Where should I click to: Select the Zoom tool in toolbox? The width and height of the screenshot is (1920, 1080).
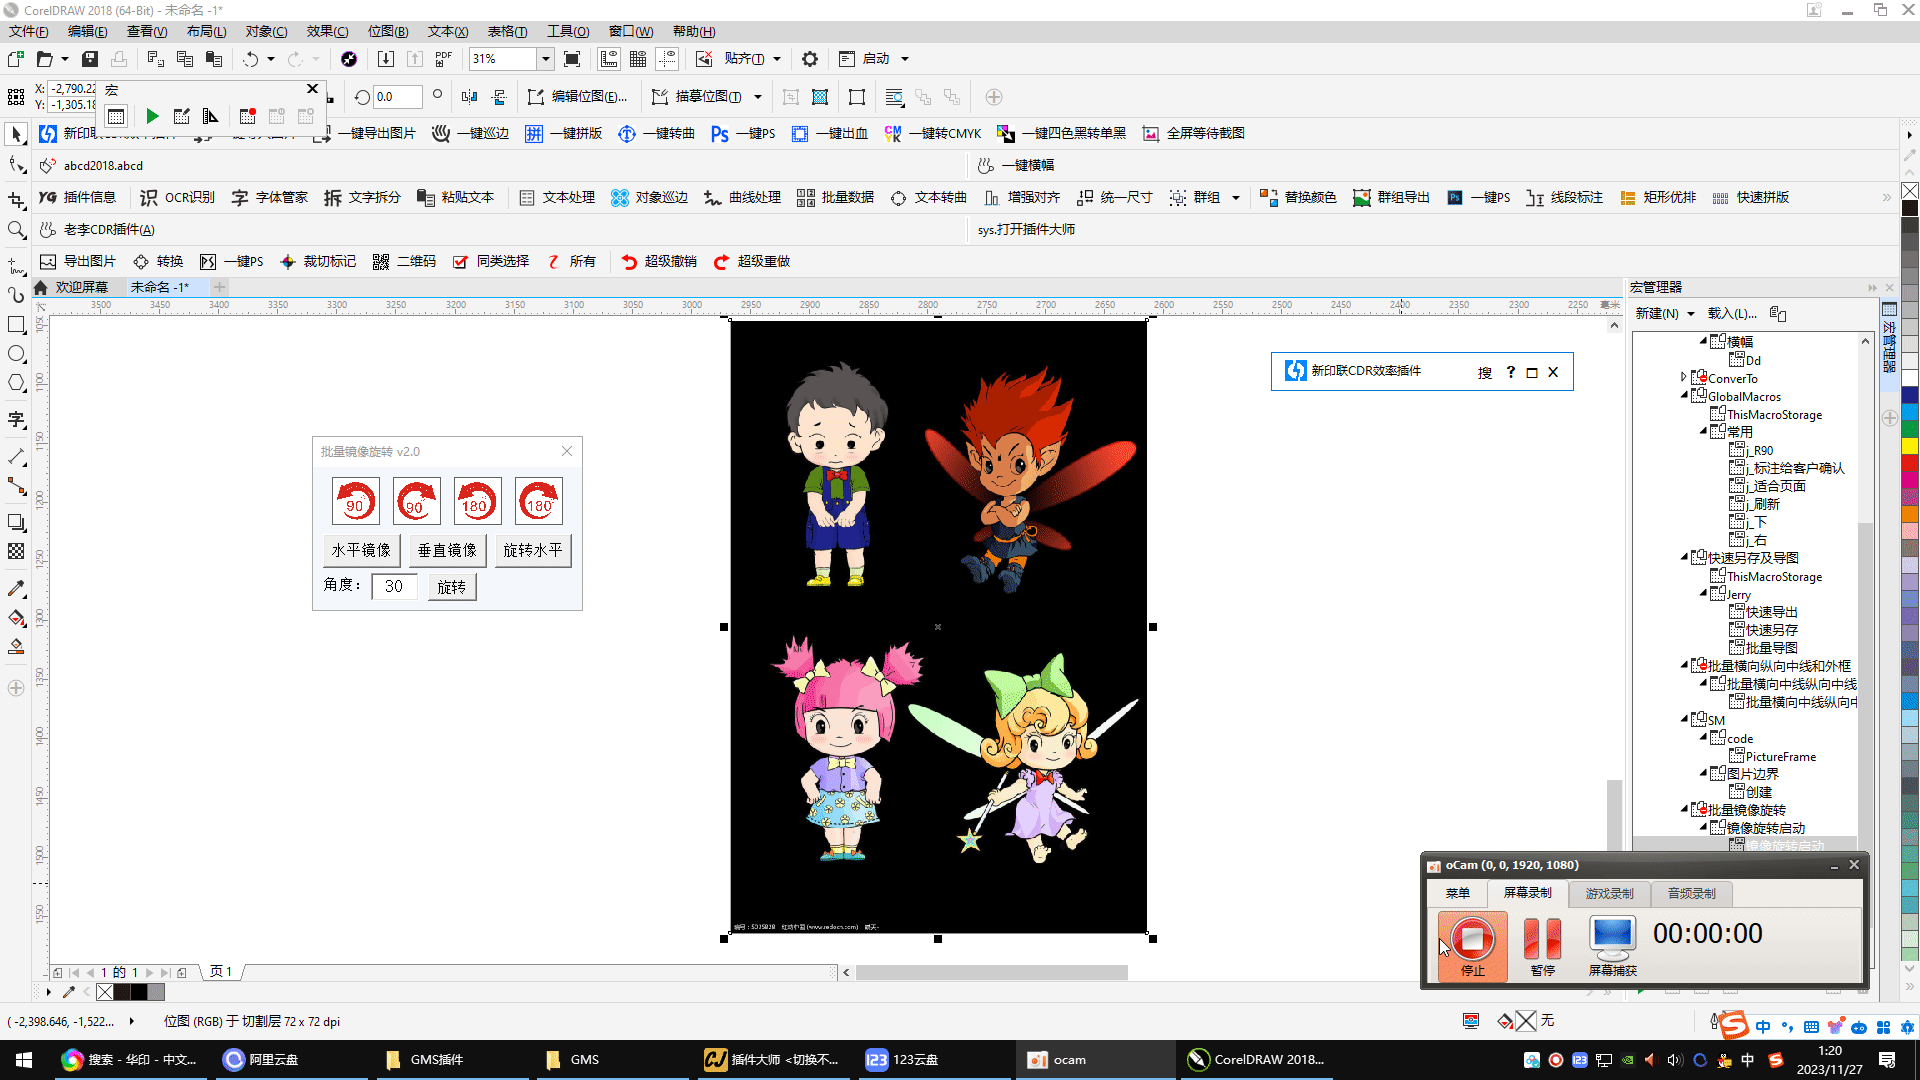(x=16, y=230)
